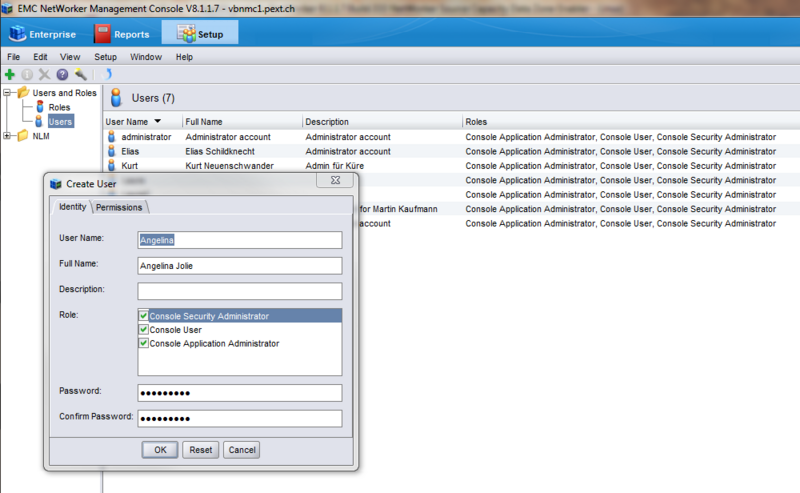Open the Enterprise view
Viewport: 800px width, 493px height.
point(43,34)
